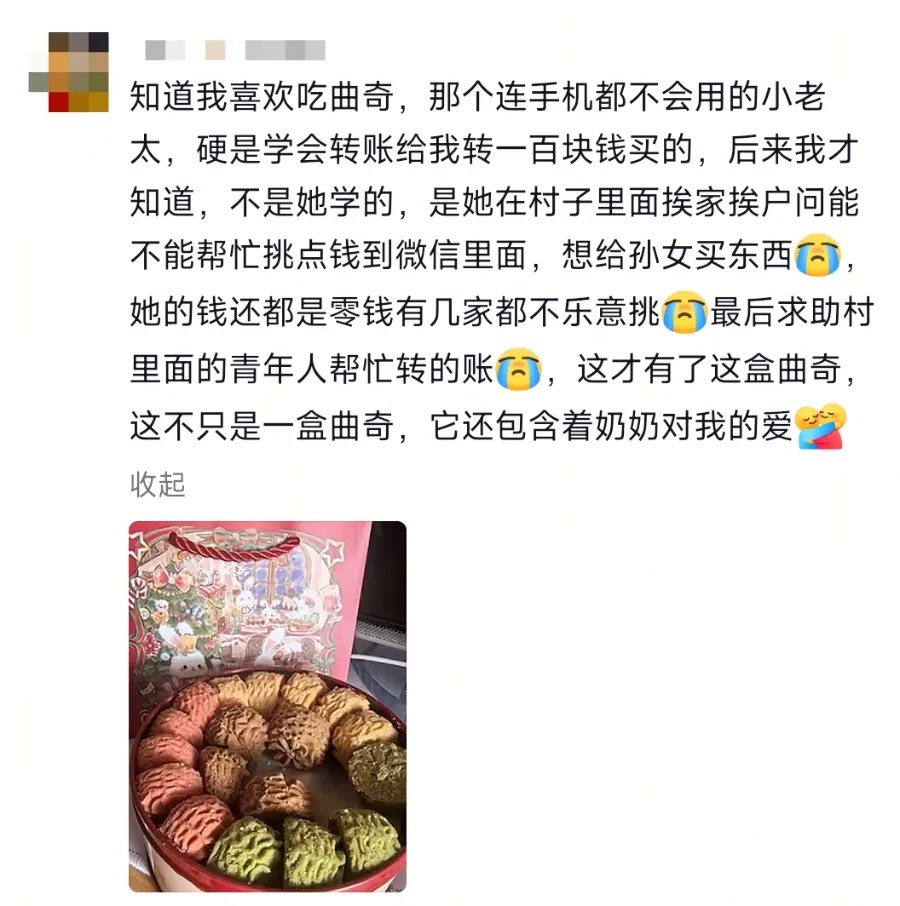The width and height of the screenshot is (900, 906).
Task: Click the hugging emoji after 对我的爱
Action: (x=820, y=426)
